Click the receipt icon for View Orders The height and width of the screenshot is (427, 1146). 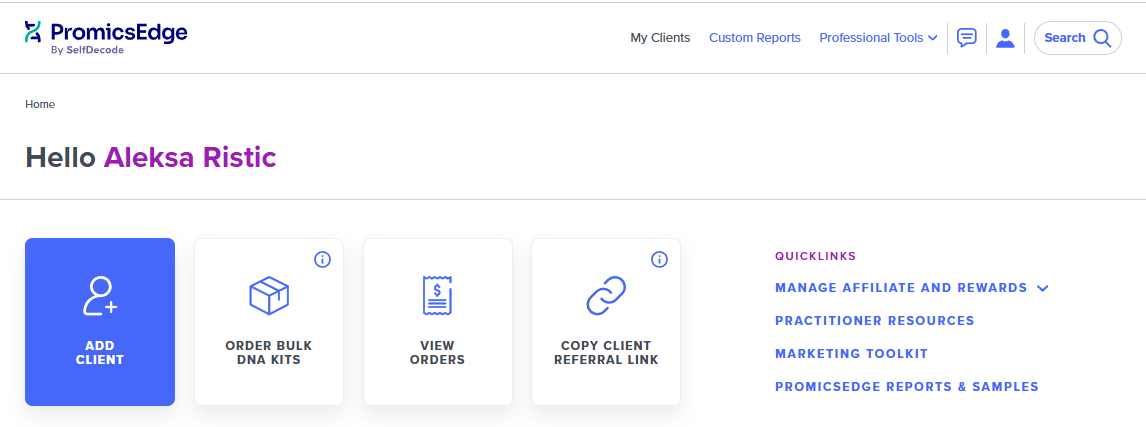(437, 295)
